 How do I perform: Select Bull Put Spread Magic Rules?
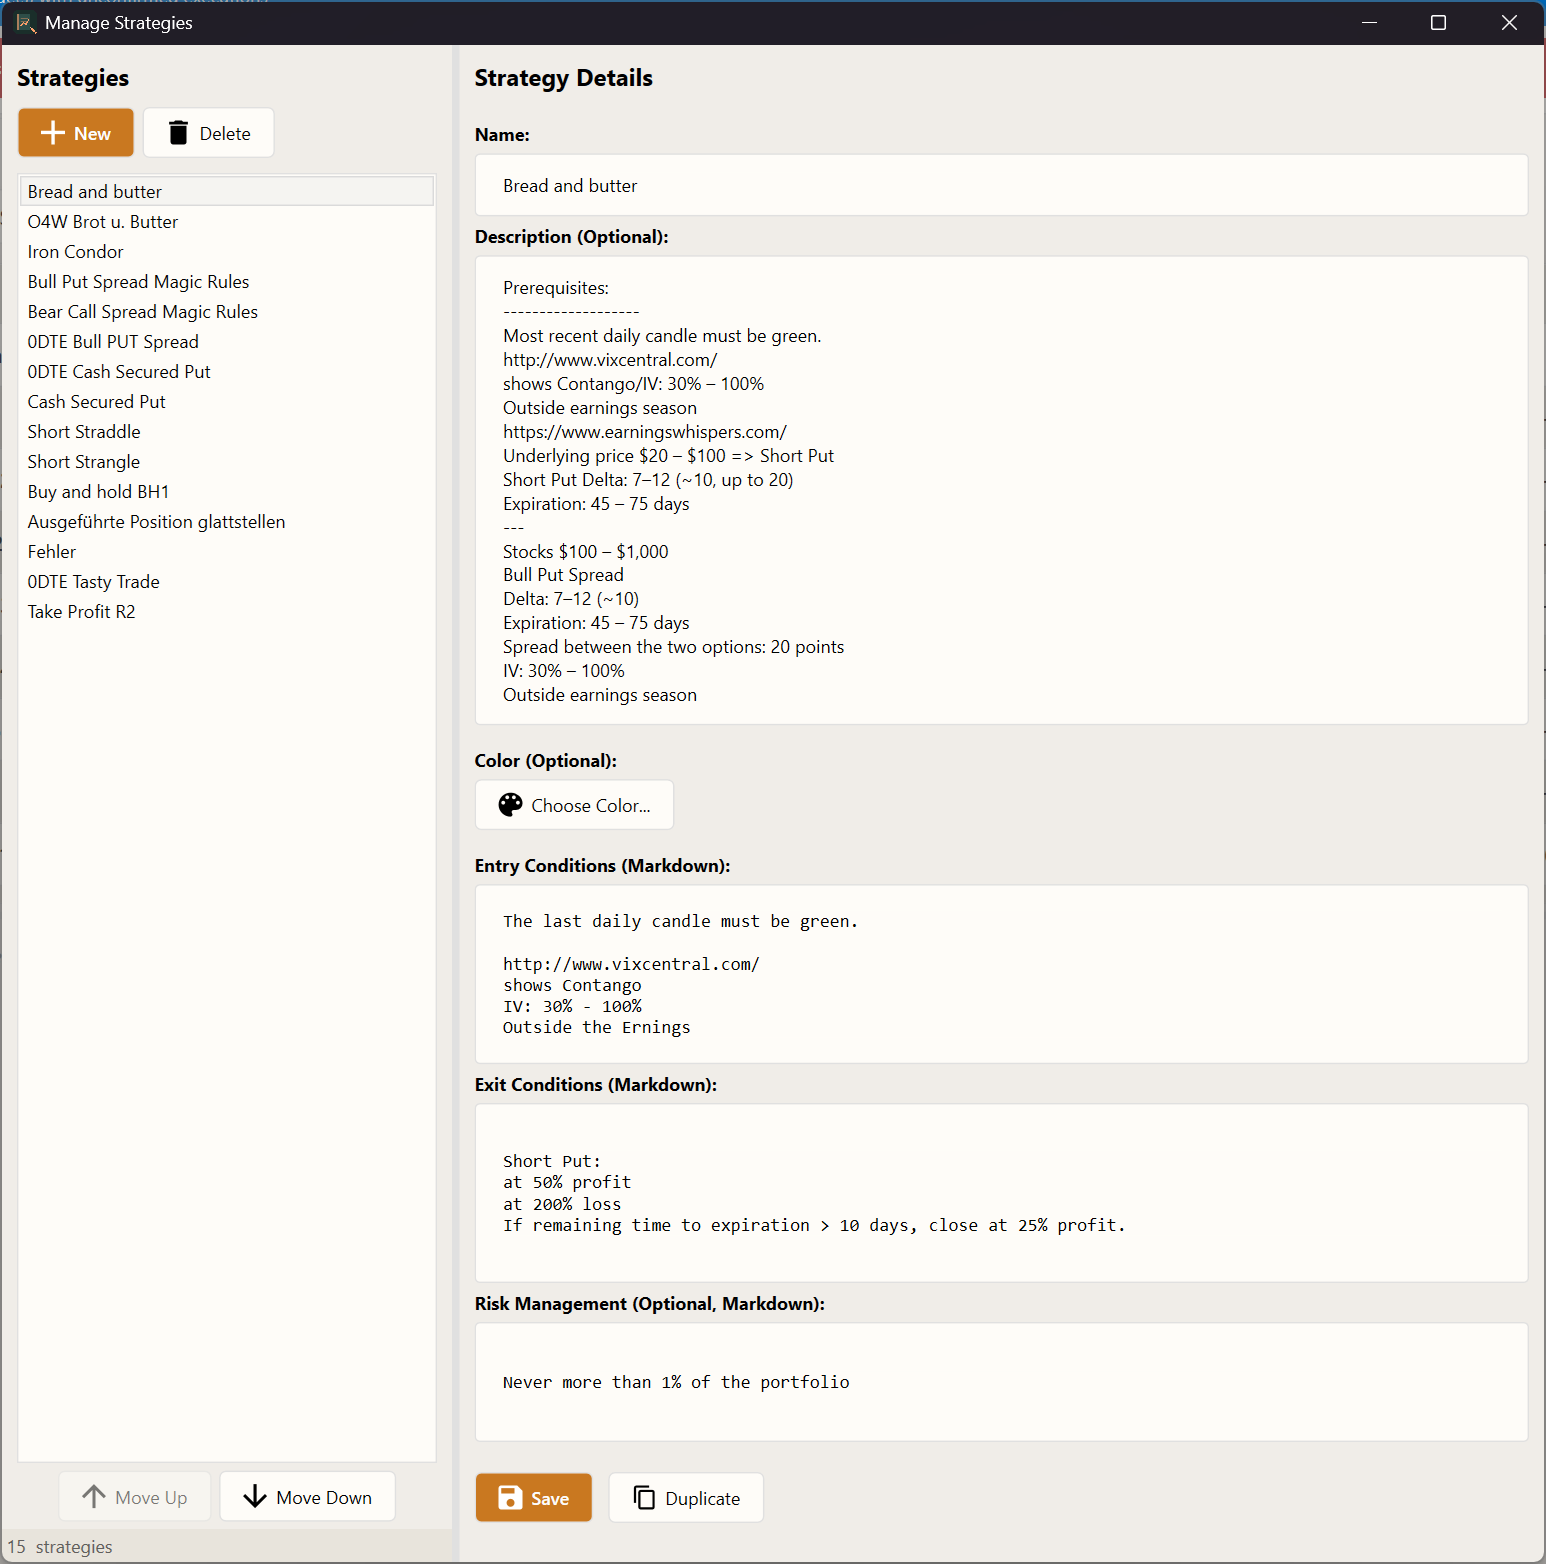click(x=227, y=281)
